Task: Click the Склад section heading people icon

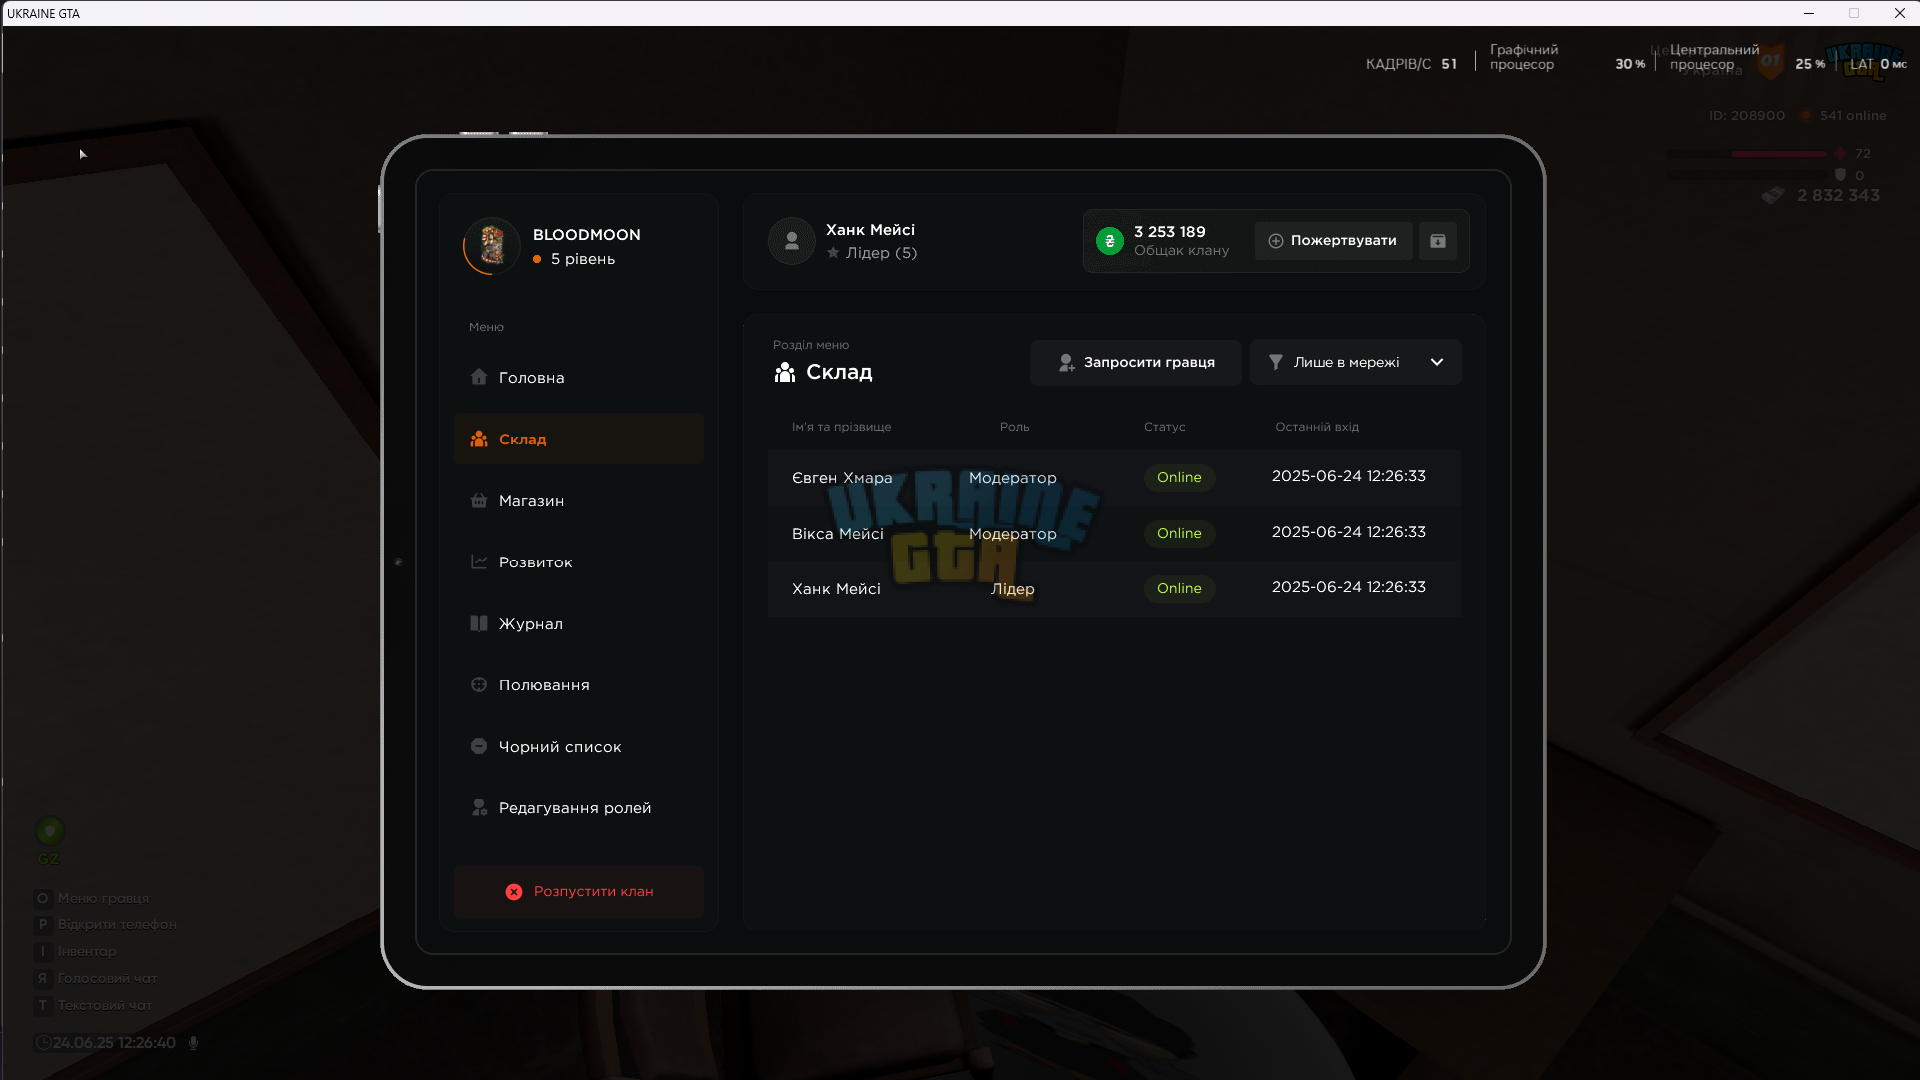Action: pos(785,372)
